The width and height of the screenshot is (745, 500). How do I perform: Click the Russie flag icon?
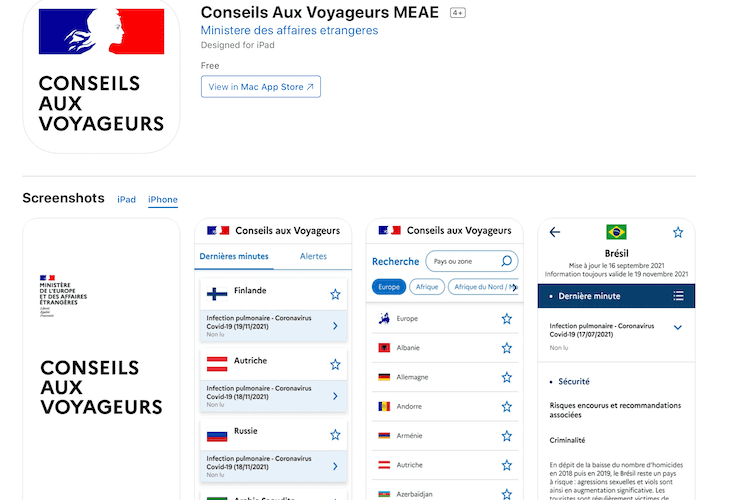pos(217,435)
